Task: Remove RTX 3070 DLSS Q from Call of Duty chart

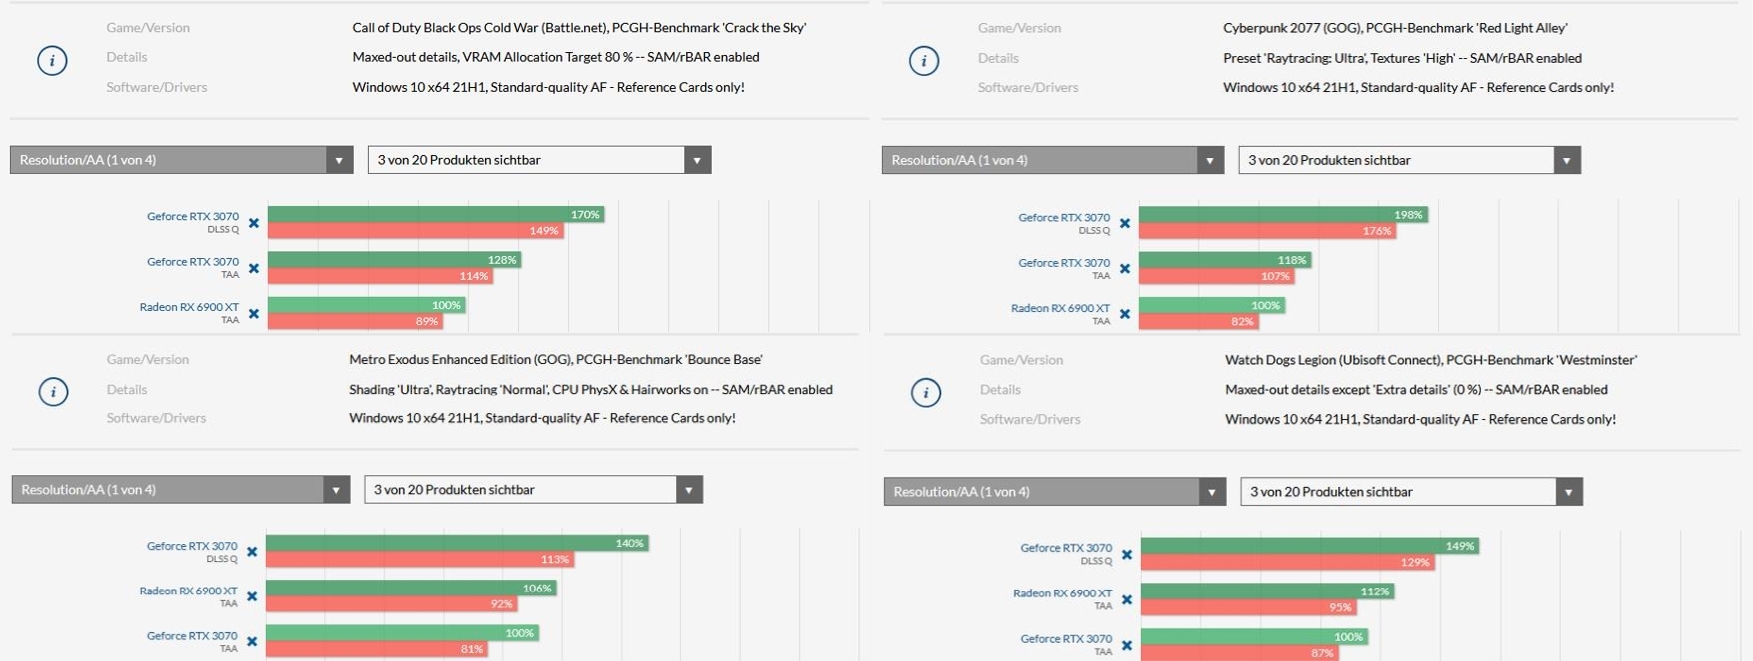Action: click(254, 223)
